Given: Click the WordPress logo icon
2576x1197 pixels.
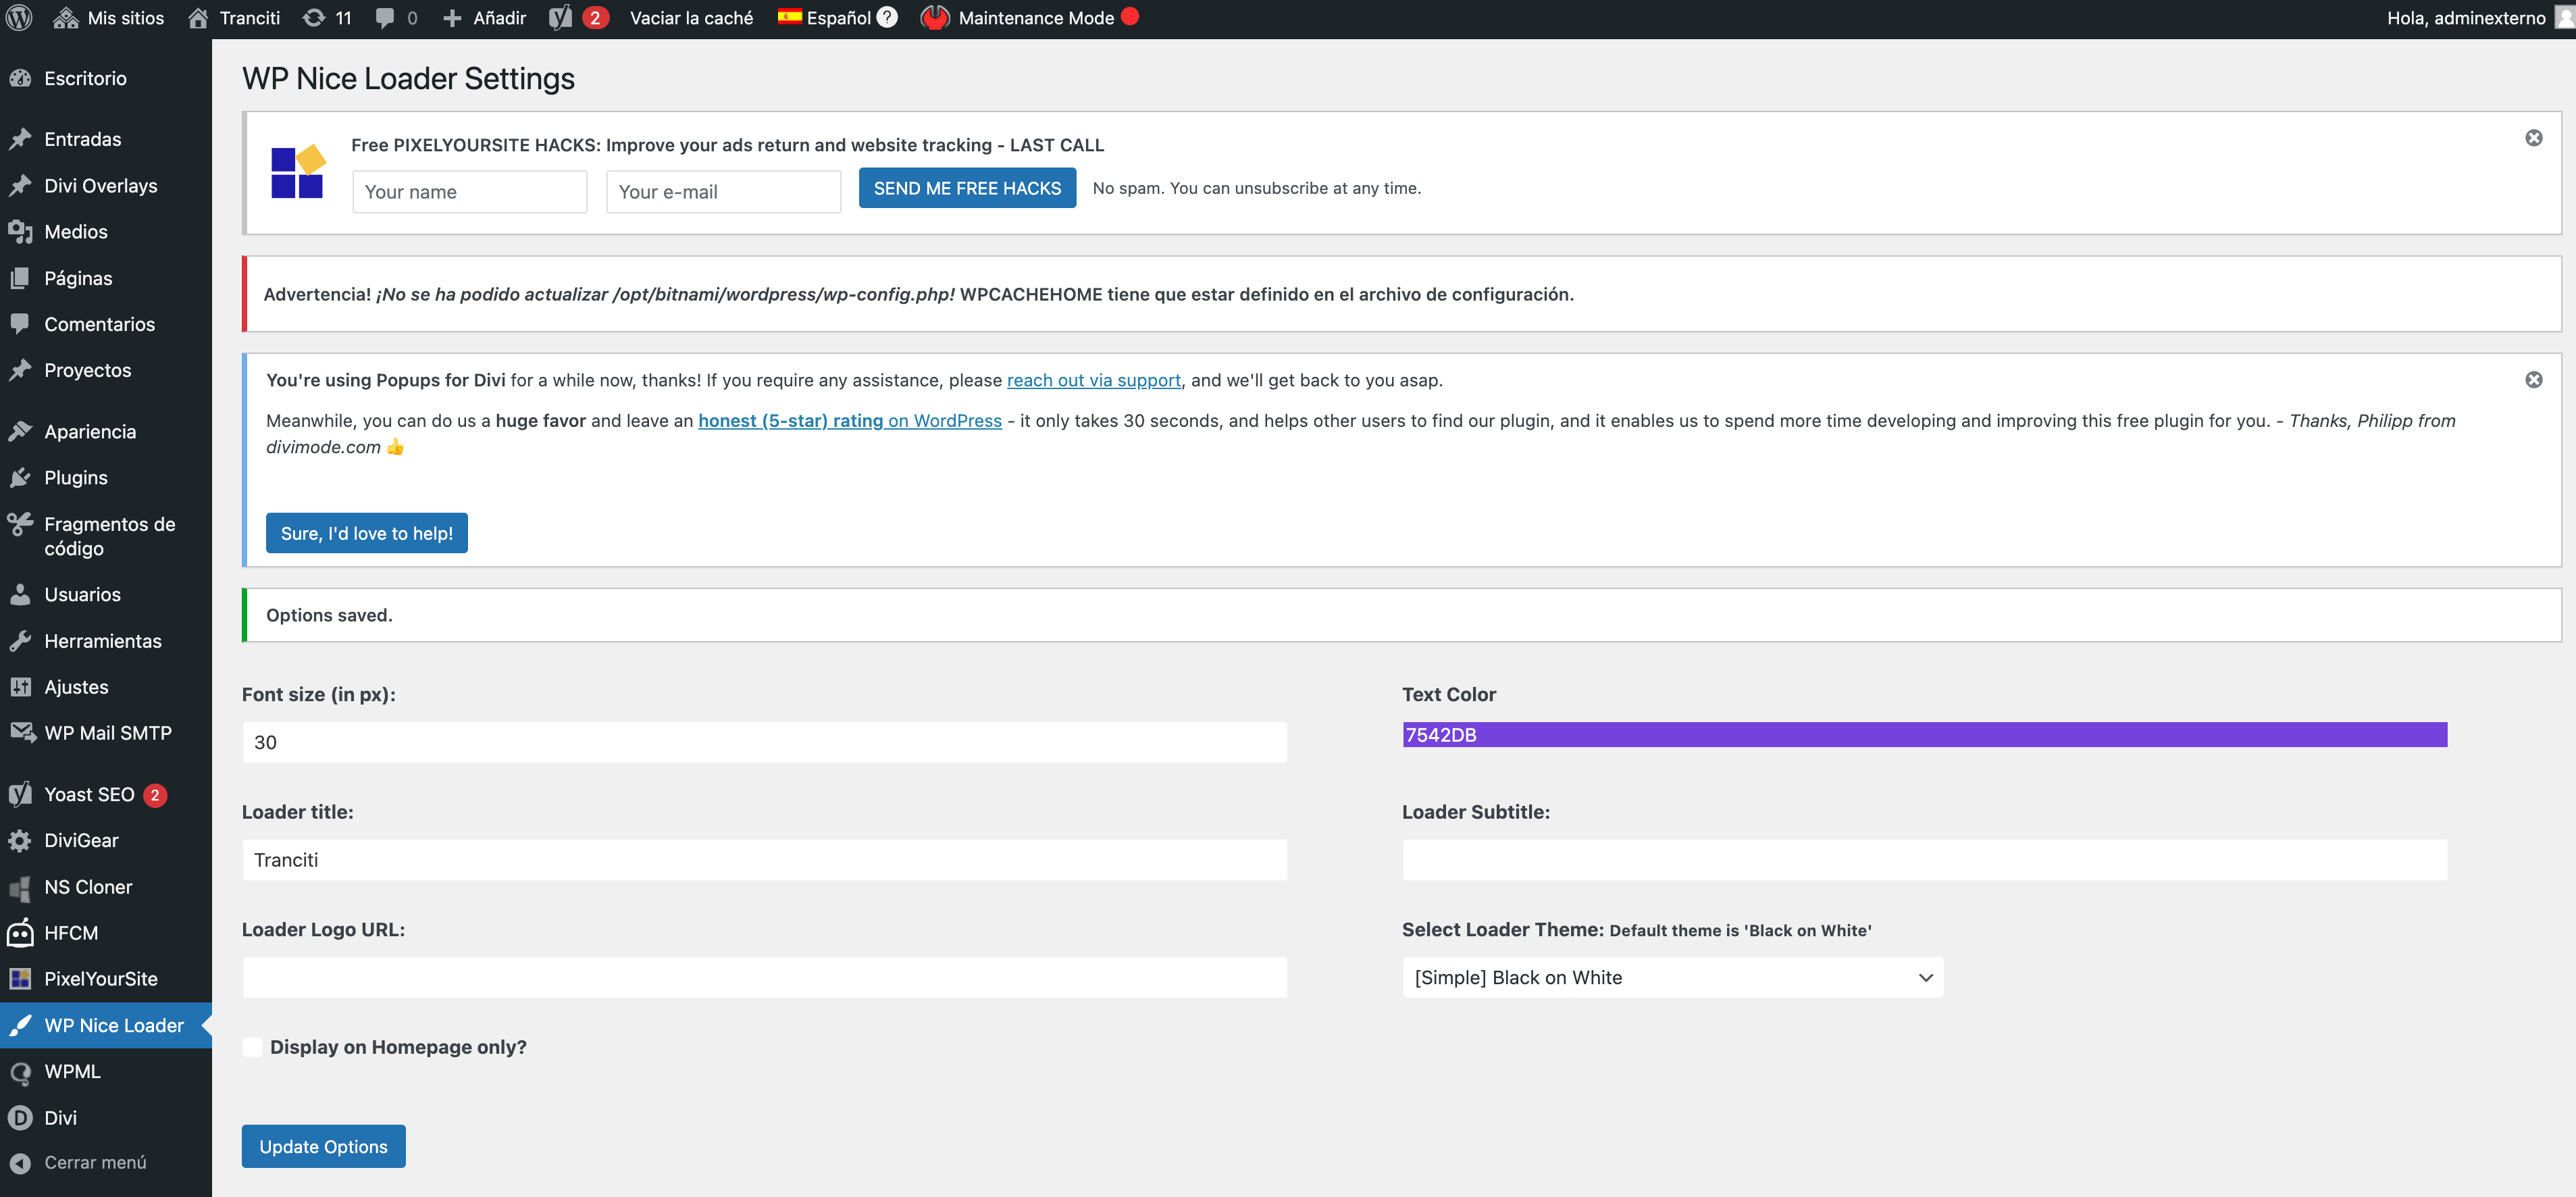Looking at the screenshot, I should pyautogui.click(x=19, y=18).
